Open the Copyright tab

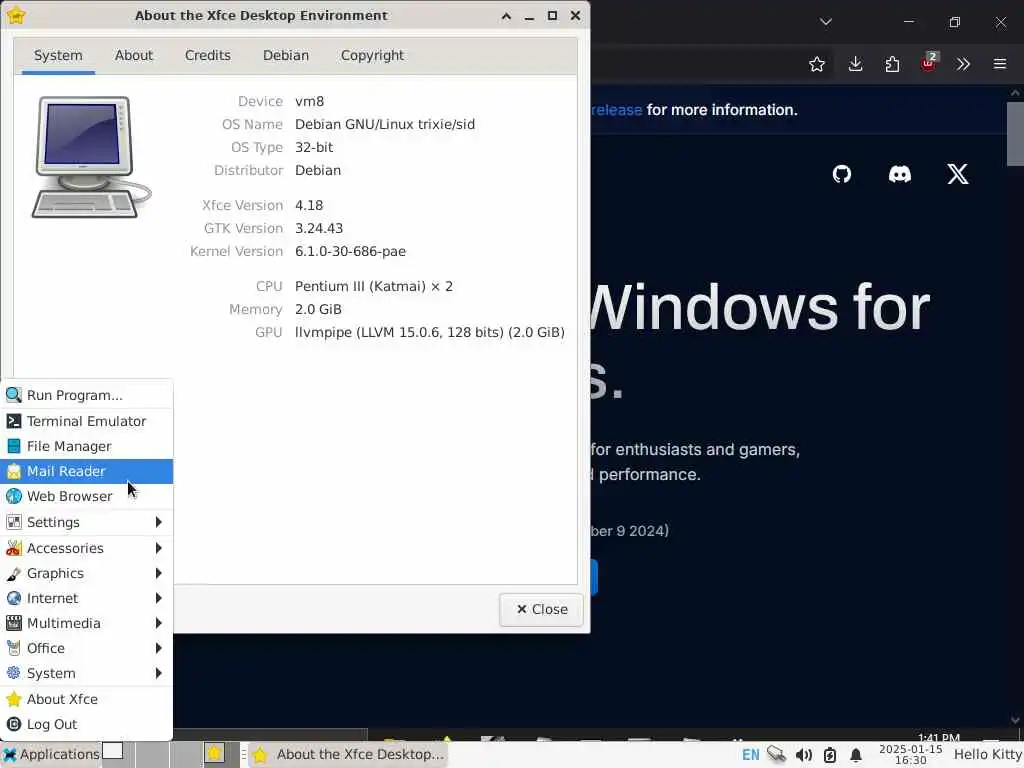pos(372,56)
